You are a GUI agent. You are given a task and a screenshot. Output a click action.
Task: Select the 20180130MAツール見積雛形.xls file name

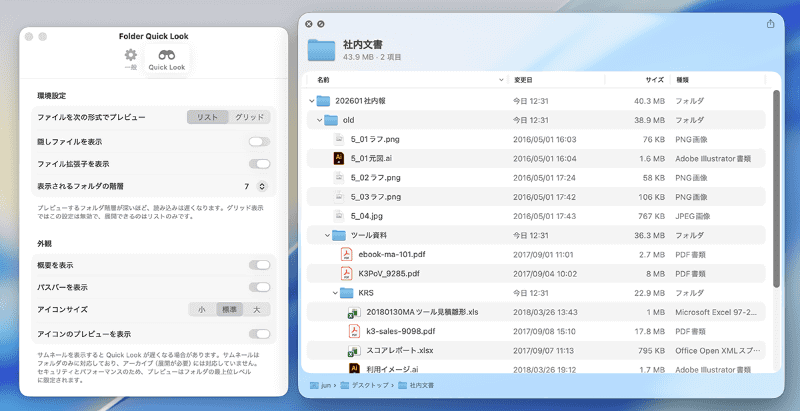tap(422, 312)
